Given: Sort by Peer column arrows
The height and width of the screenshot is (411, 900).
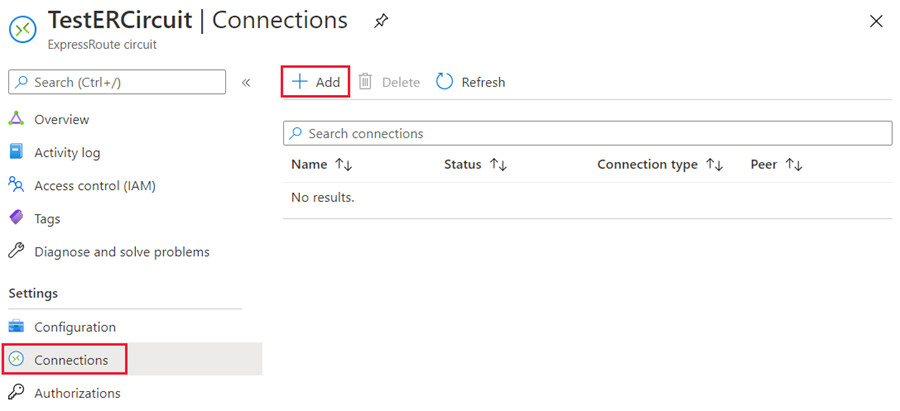Looking at the screenshot, I should click(794, 164).
